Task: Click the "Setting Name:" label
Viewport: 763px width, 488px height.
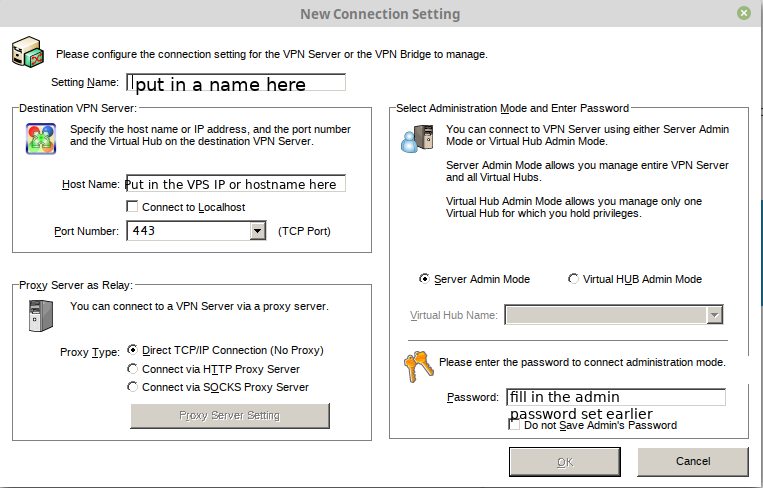Action: (x=85, y=82)
